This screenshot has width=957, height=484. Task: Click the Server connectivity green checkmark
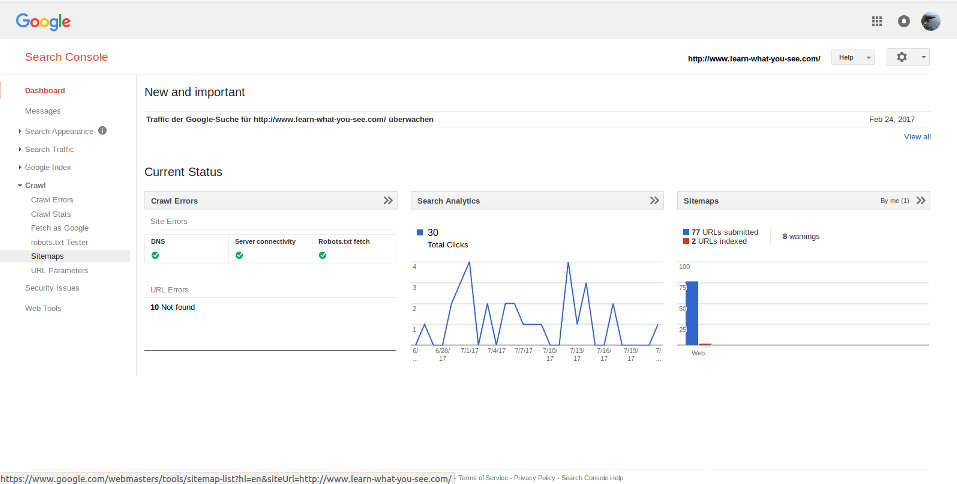coord(239,255)
